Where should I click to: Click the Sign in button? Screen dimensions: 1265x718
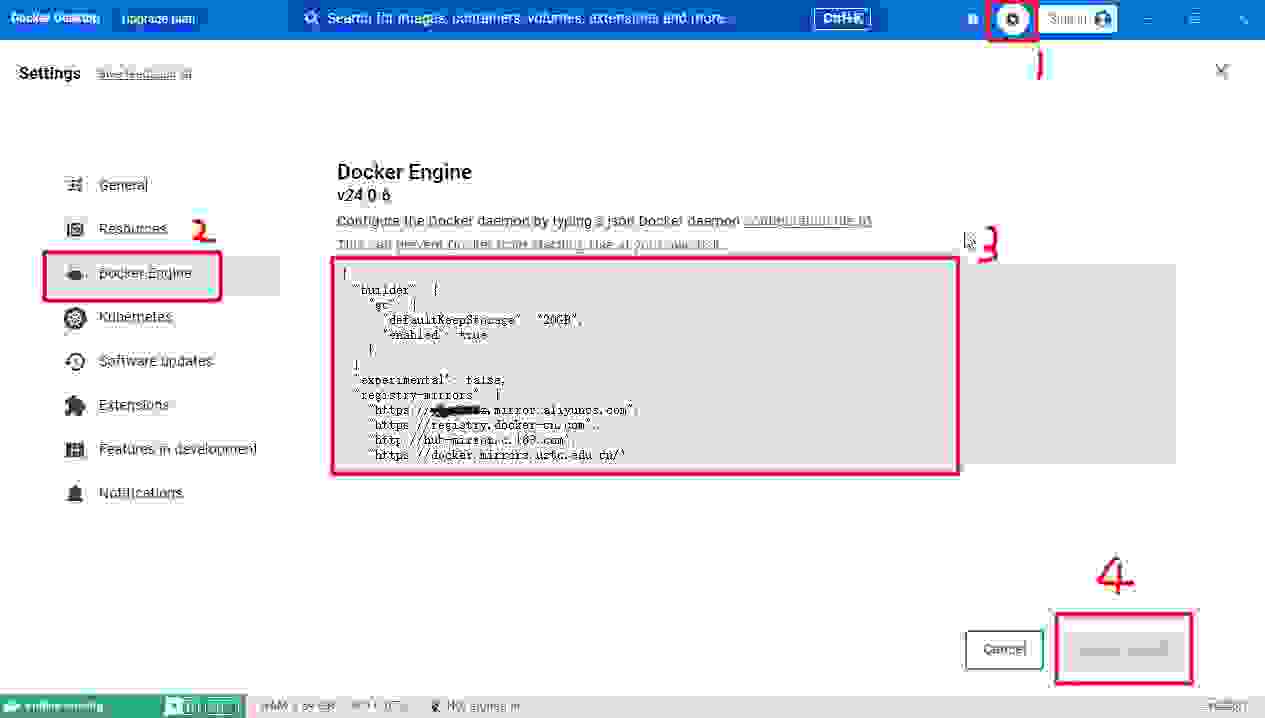point(1078,19)
